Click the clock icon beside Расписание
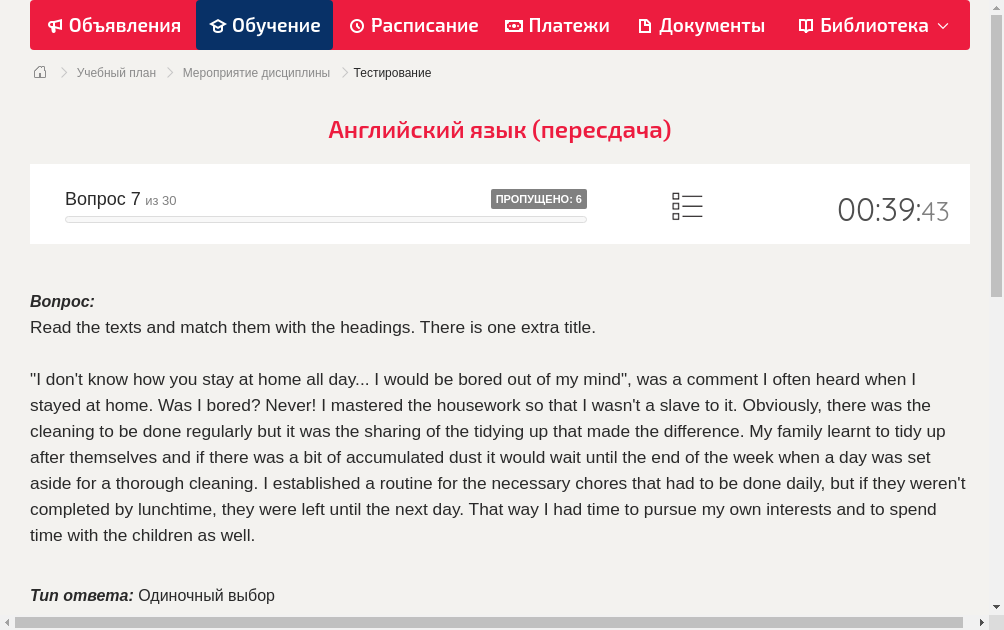The image size is (1004, 630). [357, 26]
